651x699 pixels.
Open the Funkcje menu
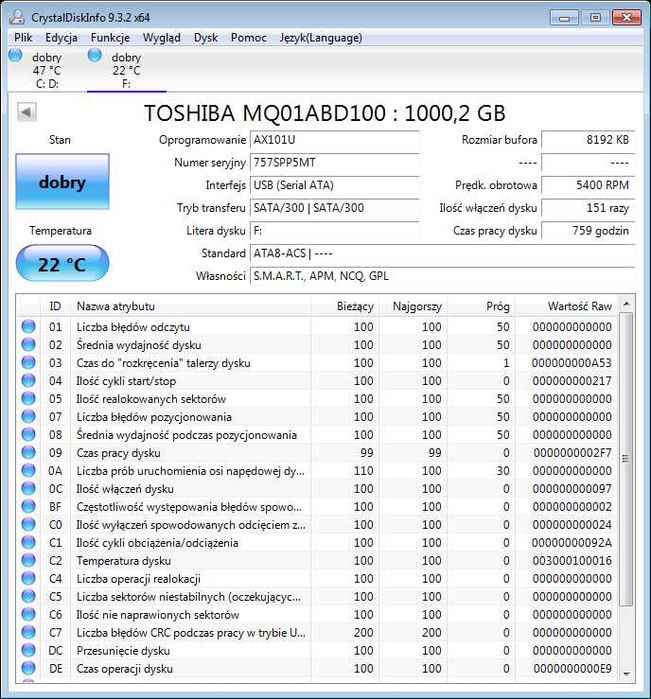(110, 37)
